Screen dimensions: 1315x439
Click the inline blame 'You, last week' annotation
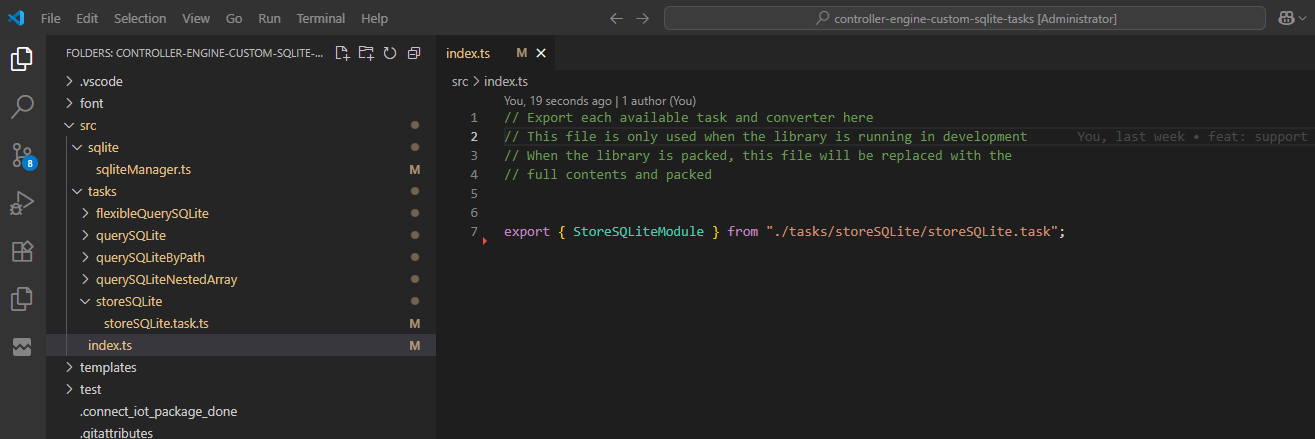click(x=1192, y=137)
